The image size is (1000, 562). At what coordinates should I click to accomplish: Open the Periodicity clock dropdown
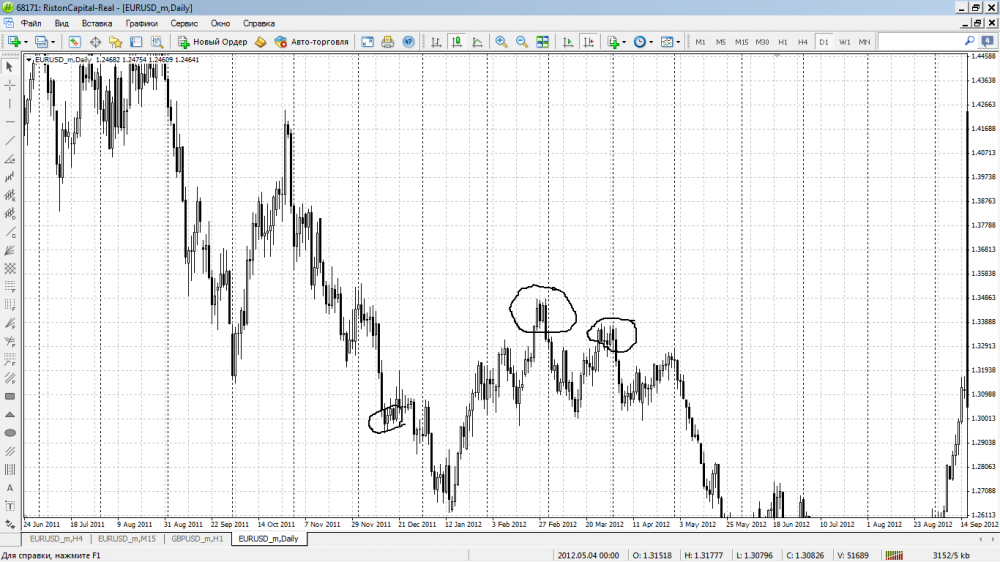(643, 42)
